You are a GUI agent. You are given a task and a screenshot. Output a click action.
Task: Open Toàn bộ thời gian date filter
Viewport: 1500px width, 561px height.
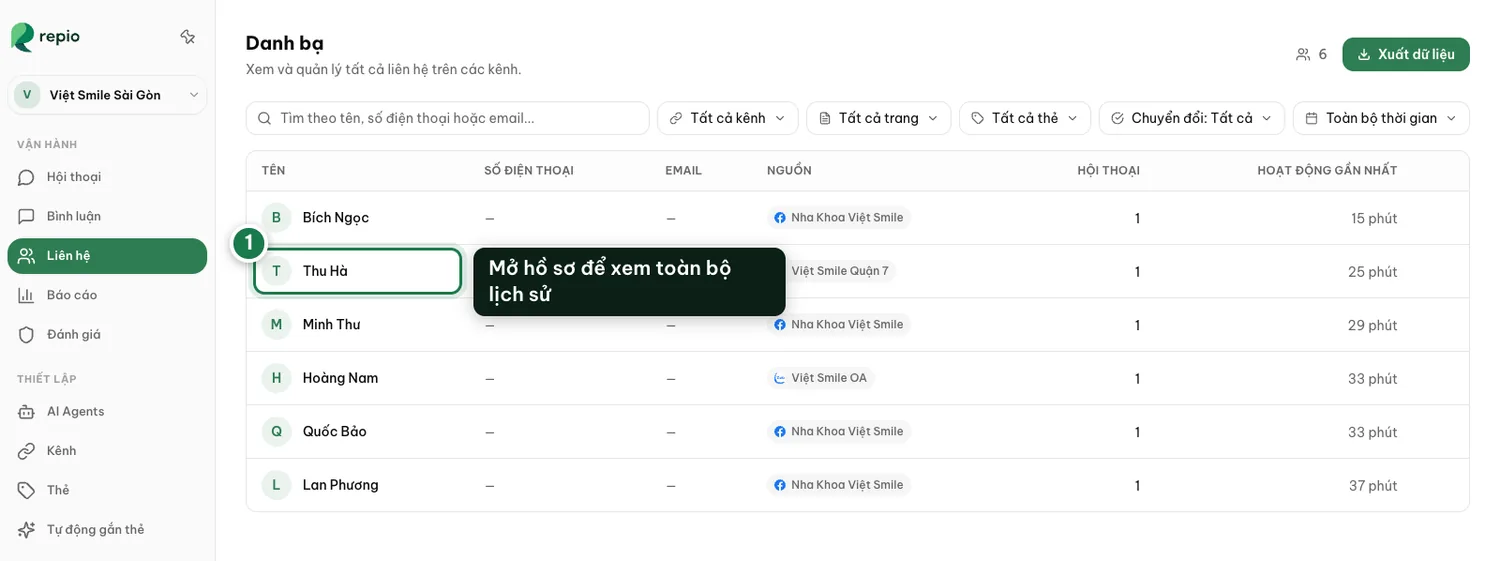coord(1381,118)
